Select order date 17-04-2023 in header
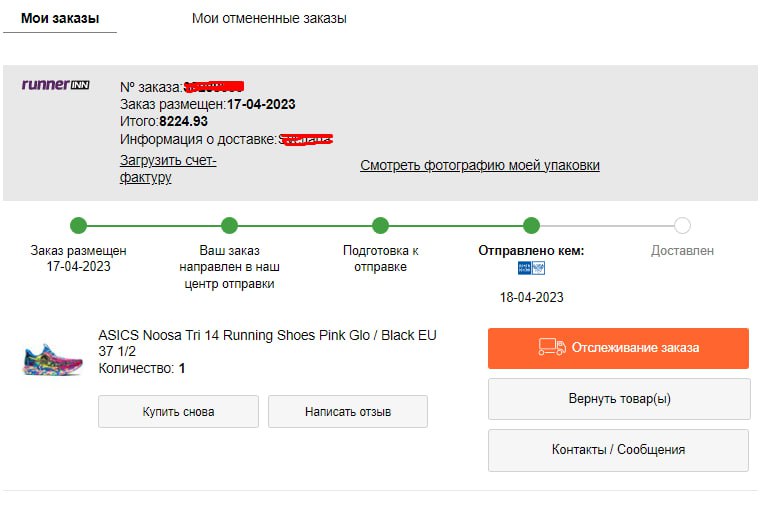Viewport: 762px width, 526px height. click(x=261, y=105)
